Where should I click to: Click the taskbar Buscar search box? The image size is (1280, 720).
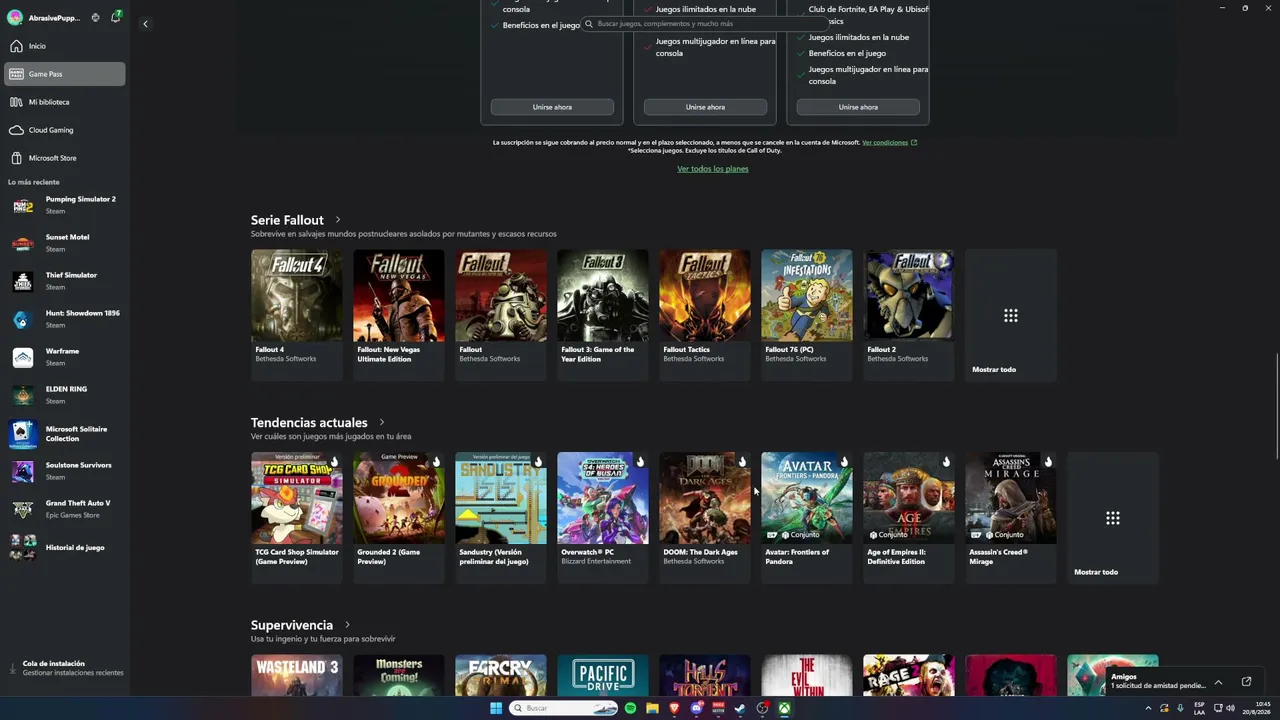tap(564, 708)
